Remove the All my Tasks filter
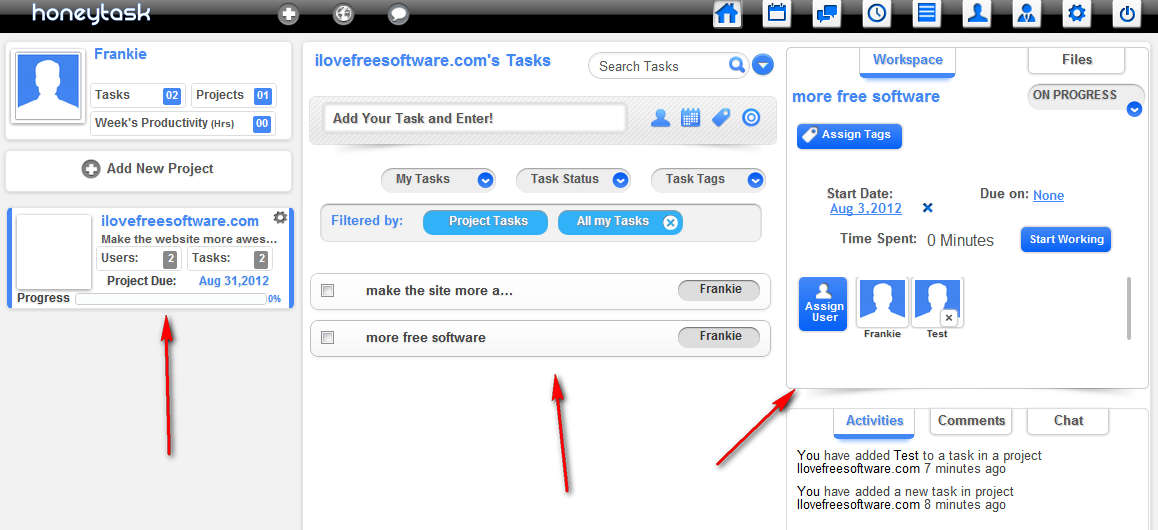 tap(670, 222)
